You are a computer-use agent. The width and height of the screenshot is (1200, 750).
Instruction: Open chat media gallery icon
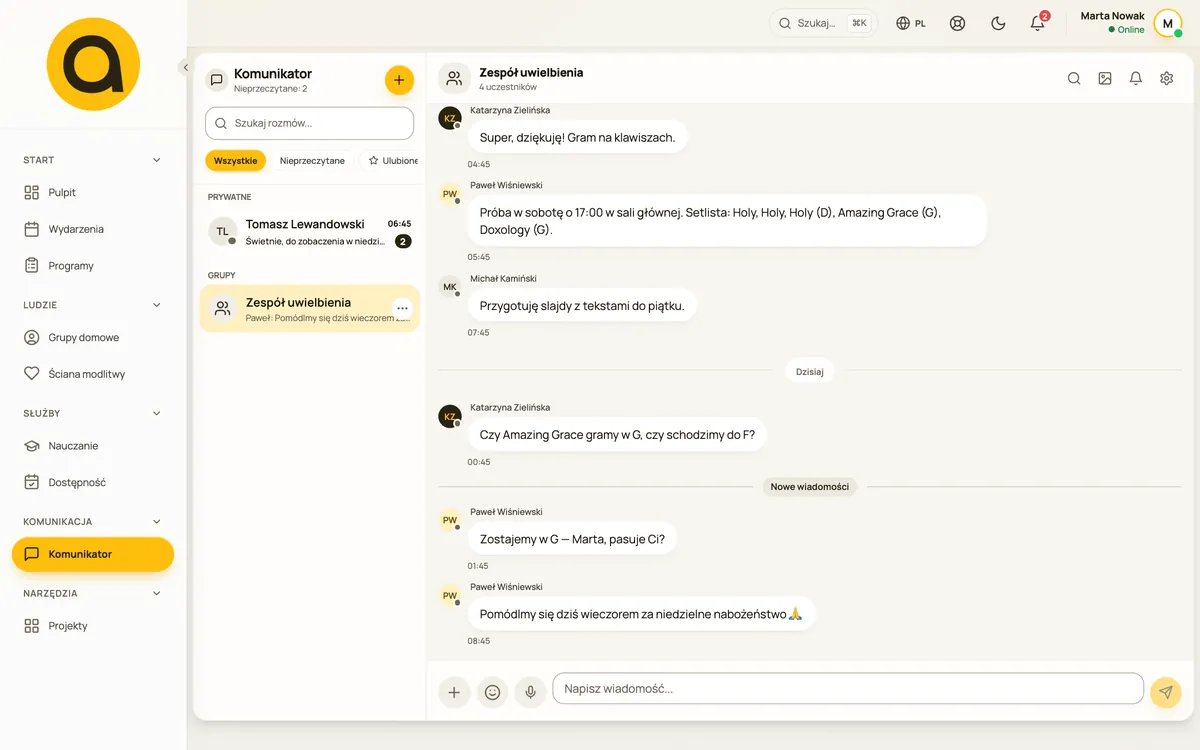[x=1105, y=78]
